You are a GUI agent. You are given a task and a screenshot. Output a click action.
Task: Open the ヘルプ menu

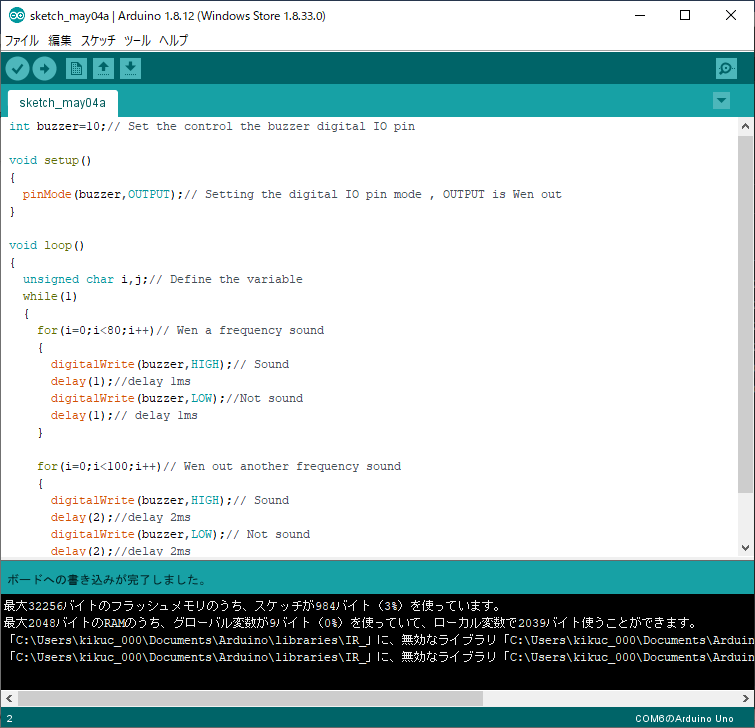[173, 41]
